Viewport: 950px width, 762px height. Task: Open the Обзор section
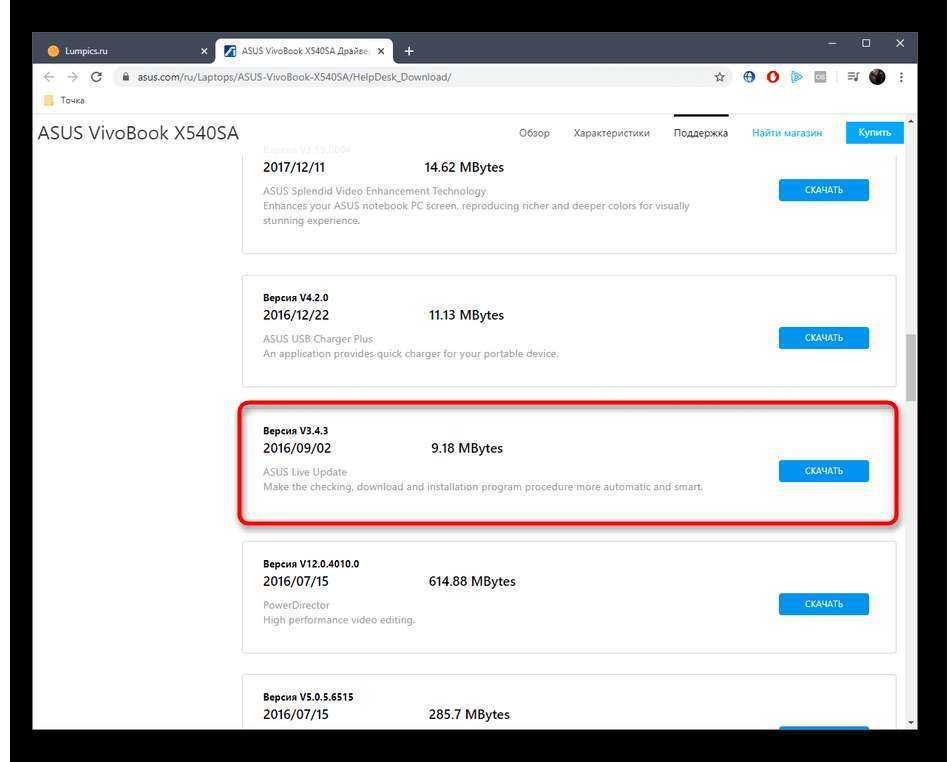tap(534, 133)
